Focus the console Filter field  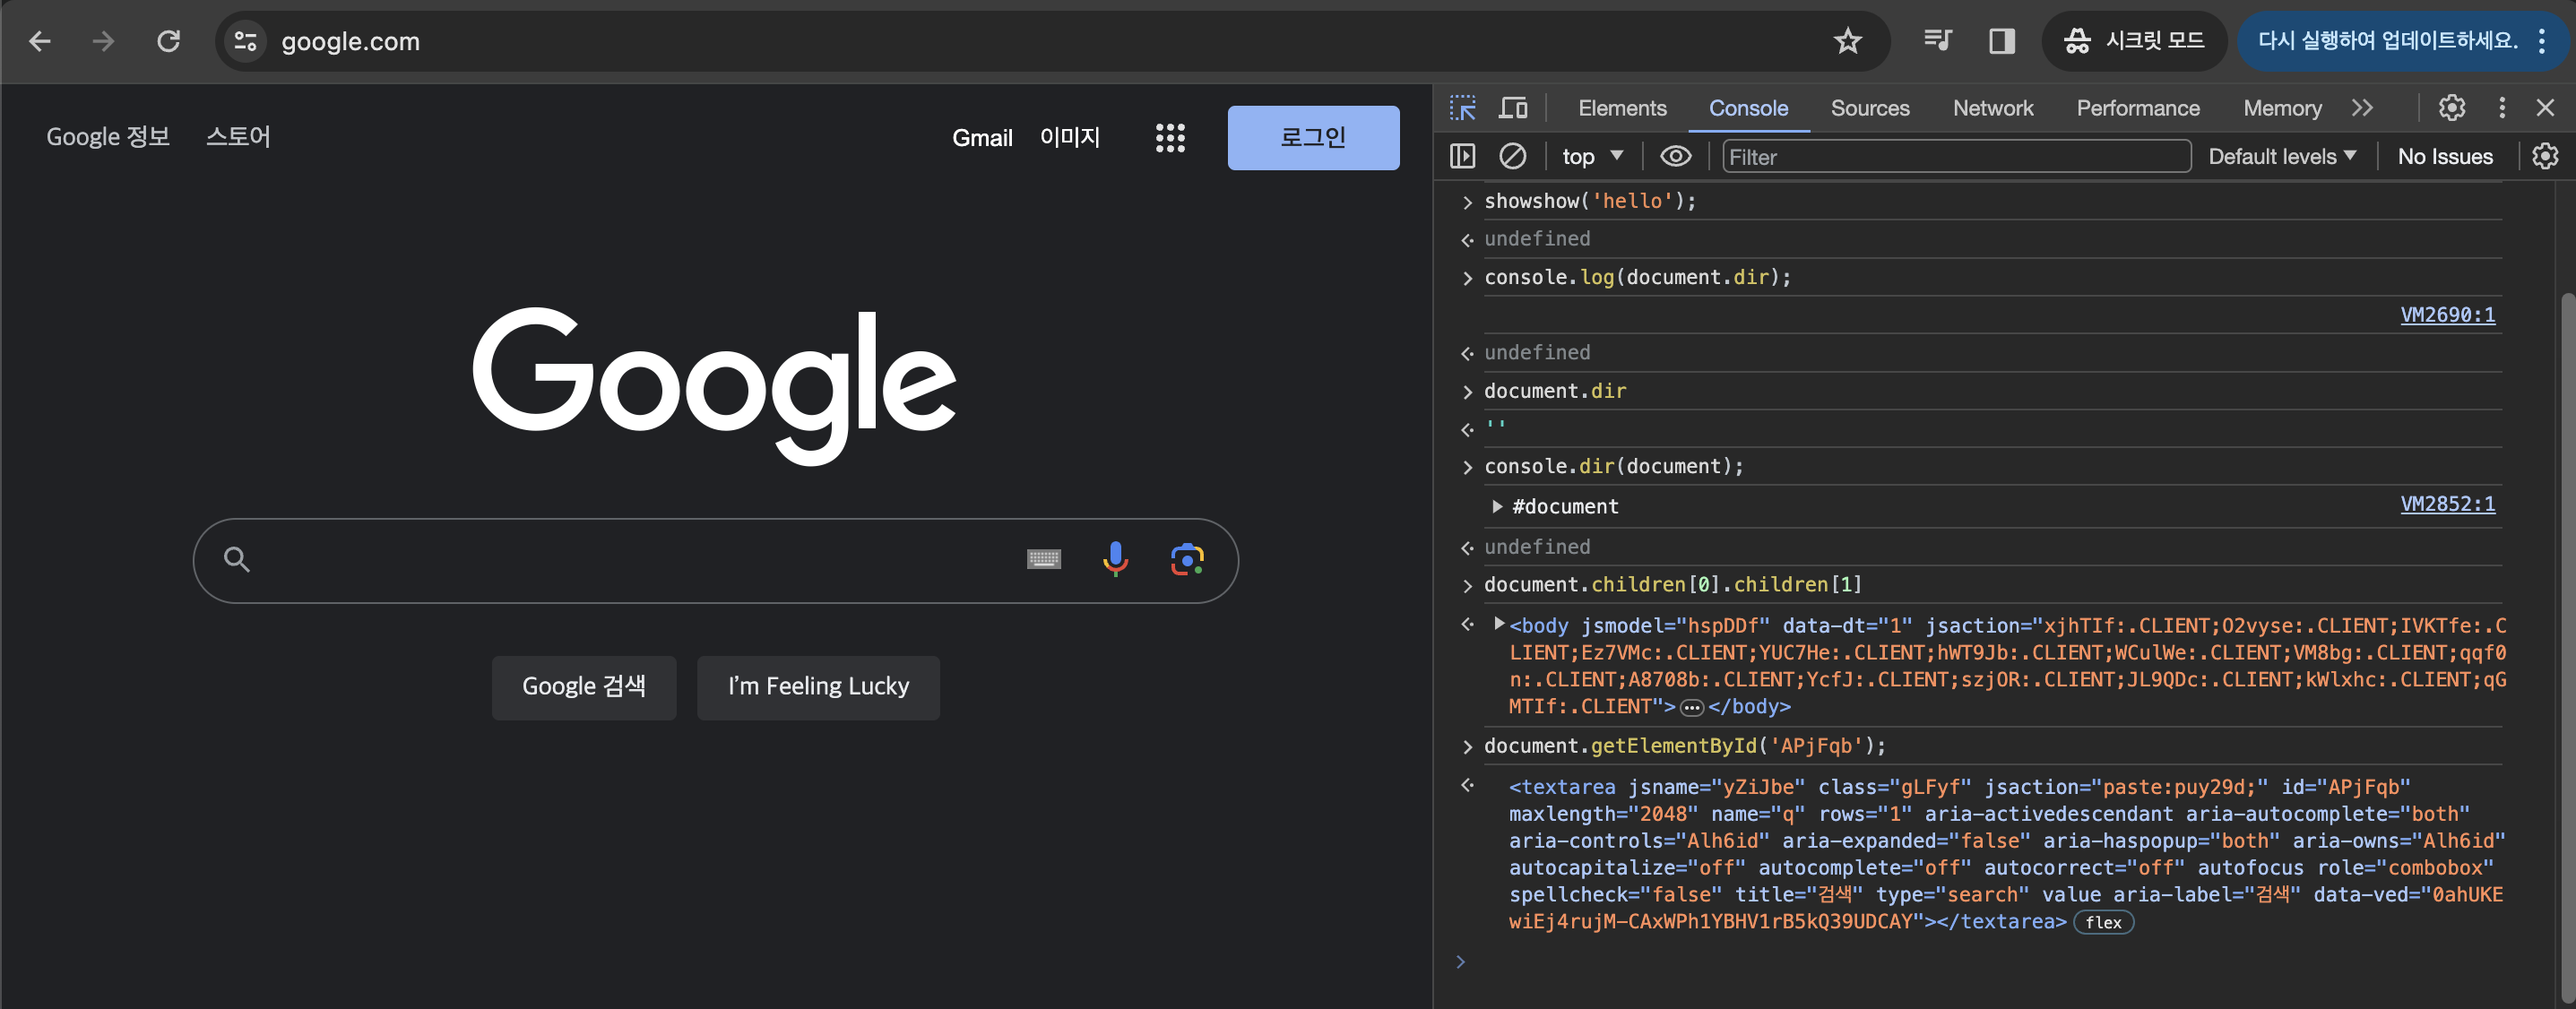click(1956, 157)
